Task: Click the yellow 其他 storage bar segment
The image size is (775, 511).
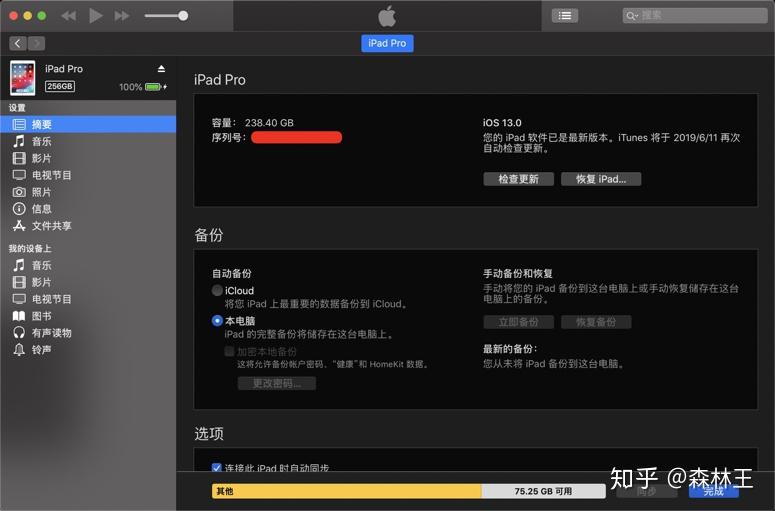Action: point(346,491)
